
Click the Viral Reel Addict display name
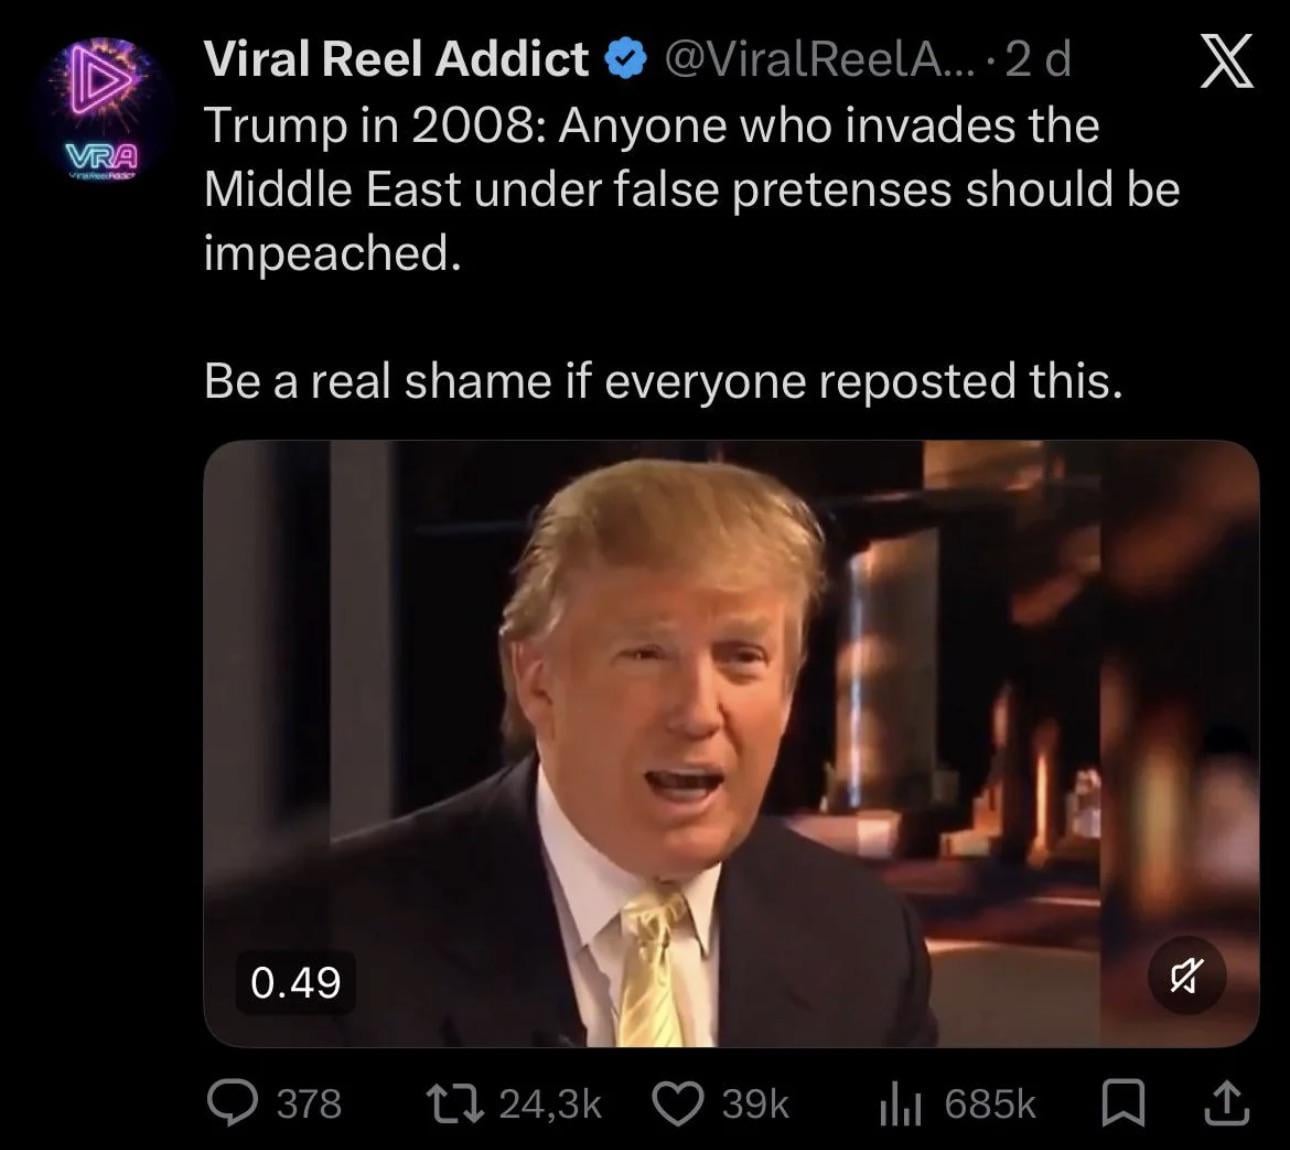coord(395,60)
